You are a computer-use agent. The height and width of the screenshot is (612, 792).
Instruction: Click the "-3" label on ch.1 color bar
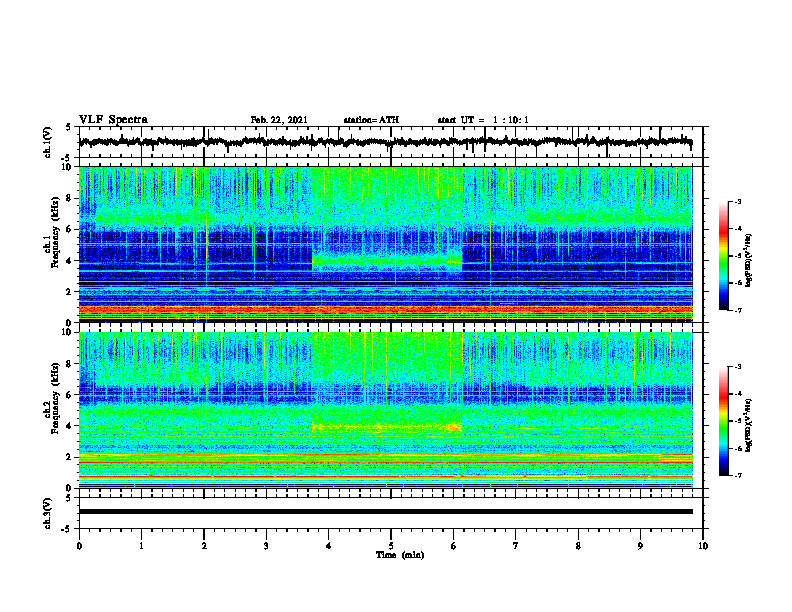pyautogui.click(x=738, y=201)
